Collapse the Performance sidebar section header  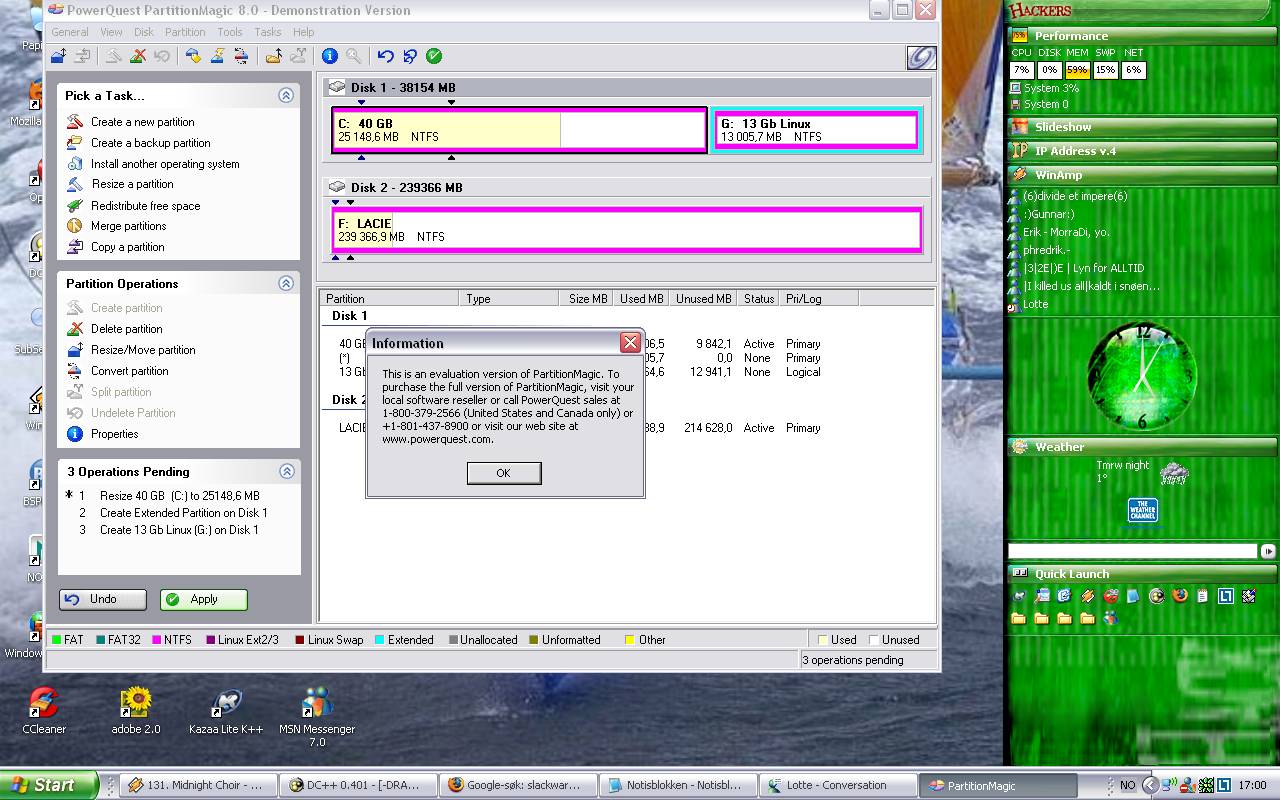[x=1142, y=36]
